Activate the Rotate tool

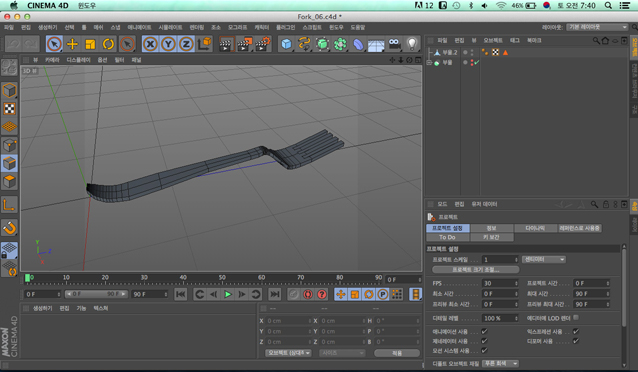click(x=108, y=44)
